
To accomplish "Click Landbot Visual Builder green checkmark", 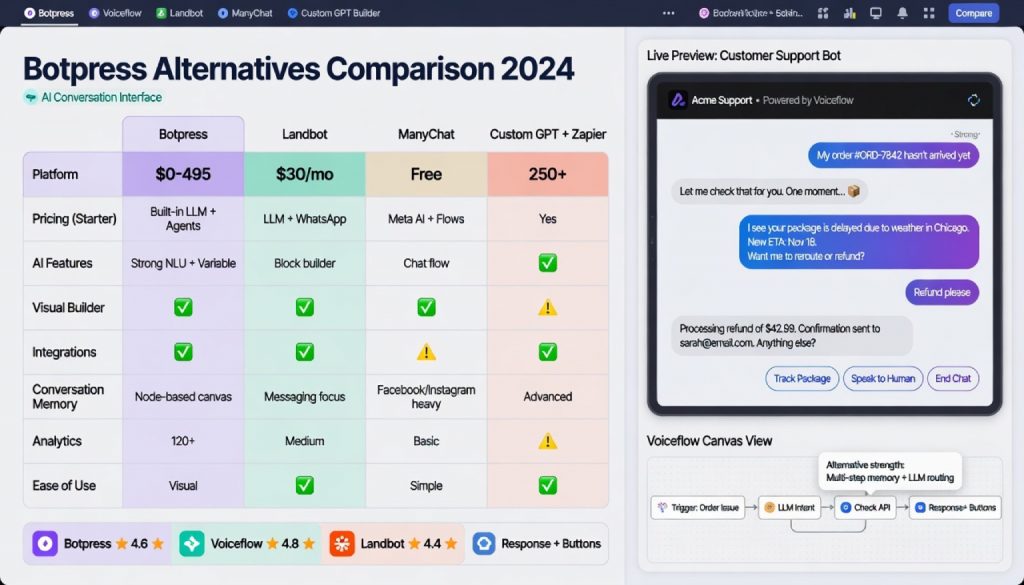I will (304, 307).
